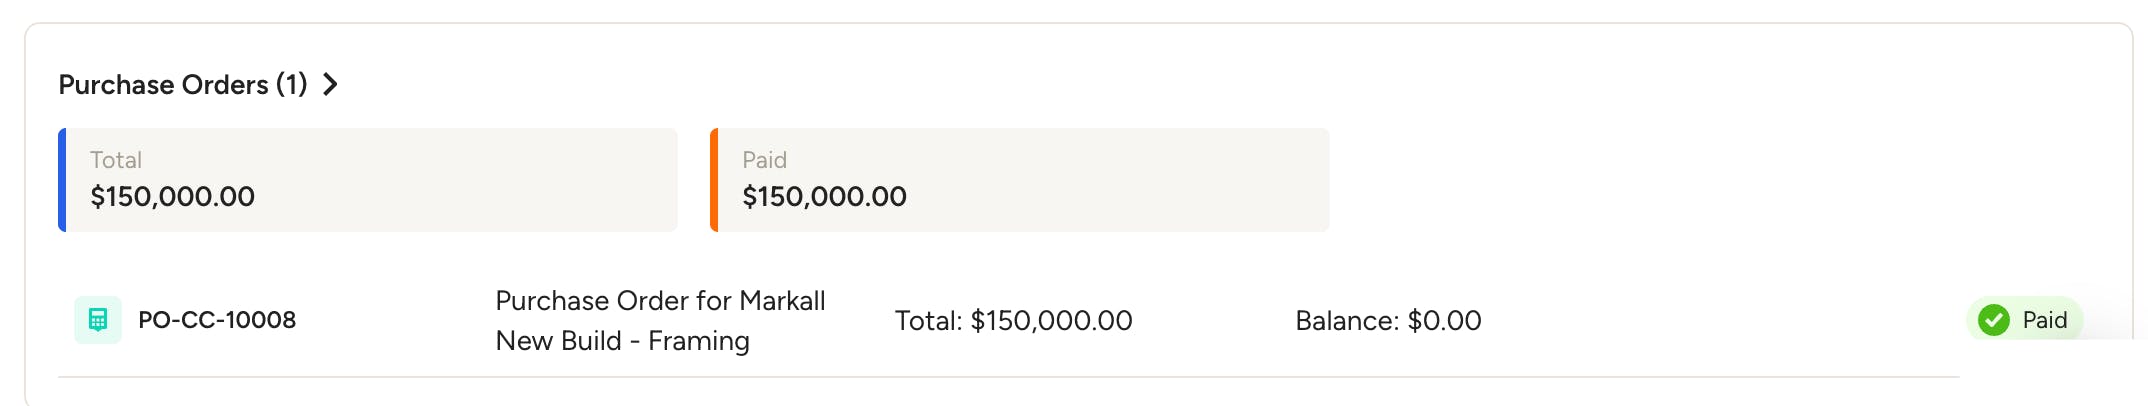Viewport: 2148px width, 406px height.
Task: Click the orange accent bar on Paid card
Action: pos(714,180)
